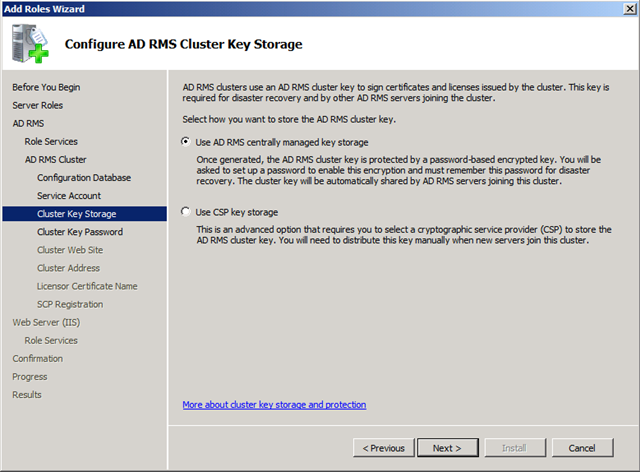
Task: Click the Configure AD RMS Cluster Key Storage heading
Action: 184,44
